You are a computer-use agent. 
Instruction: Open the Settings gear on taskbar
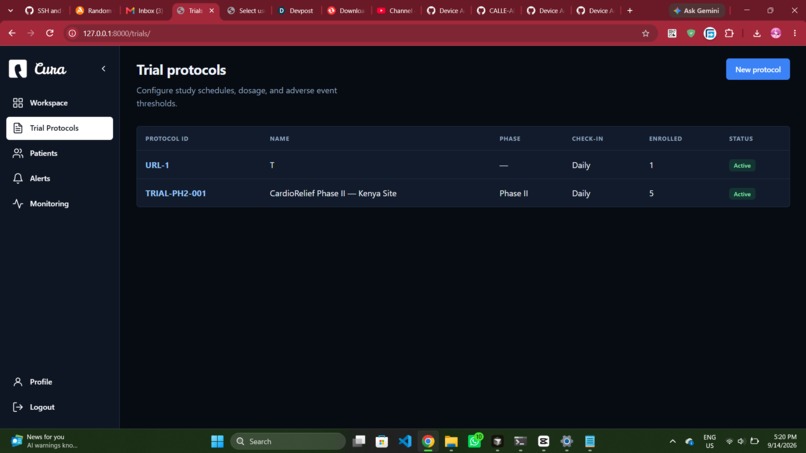566,441
